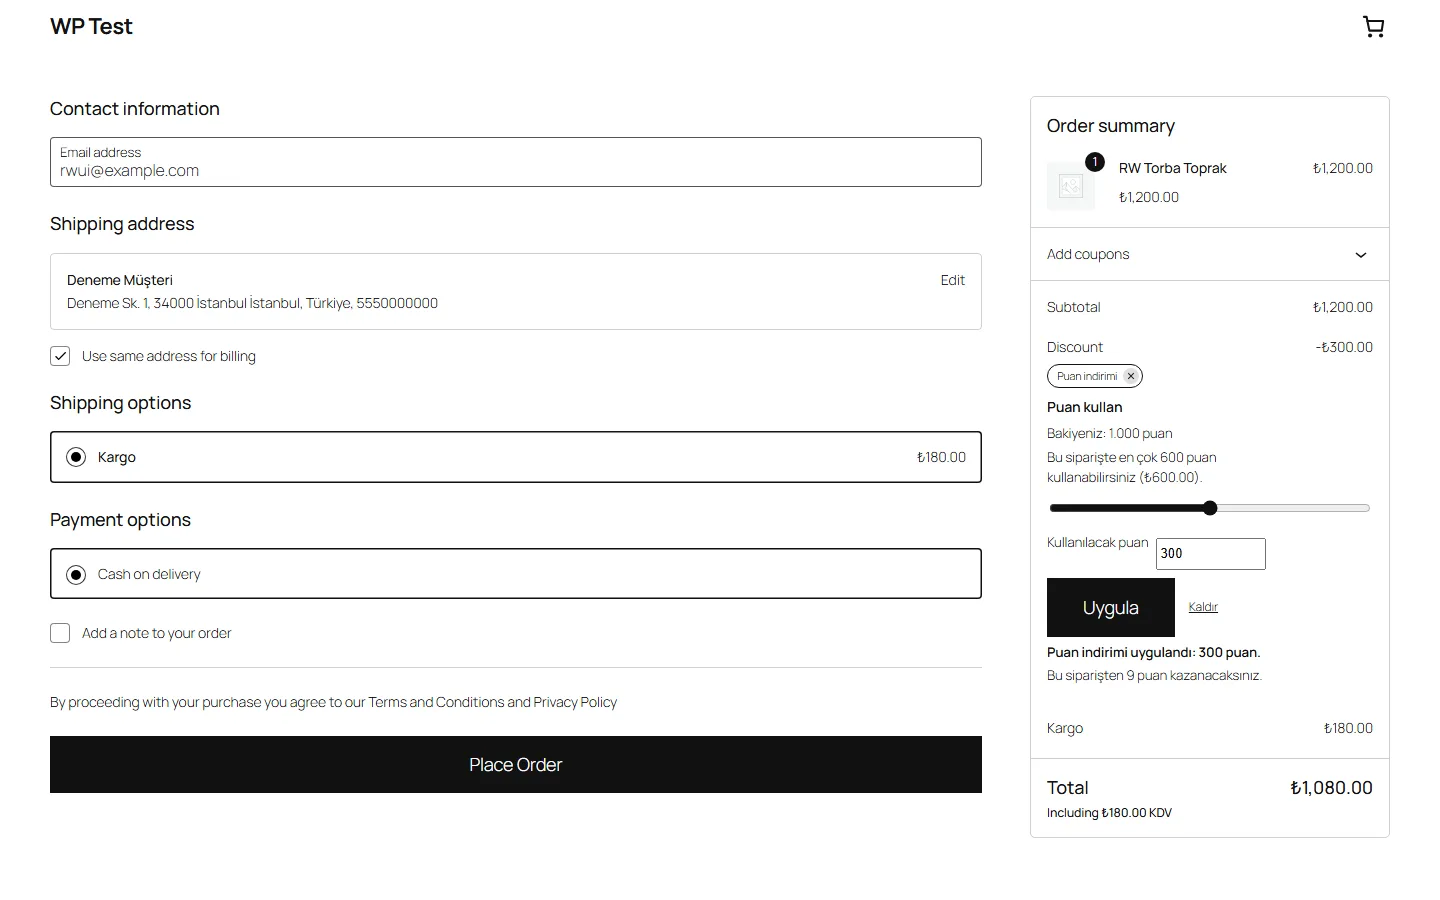The image size is (1440, 900).
Task: Click the Subtotal label
Action: pos(1073,307)
